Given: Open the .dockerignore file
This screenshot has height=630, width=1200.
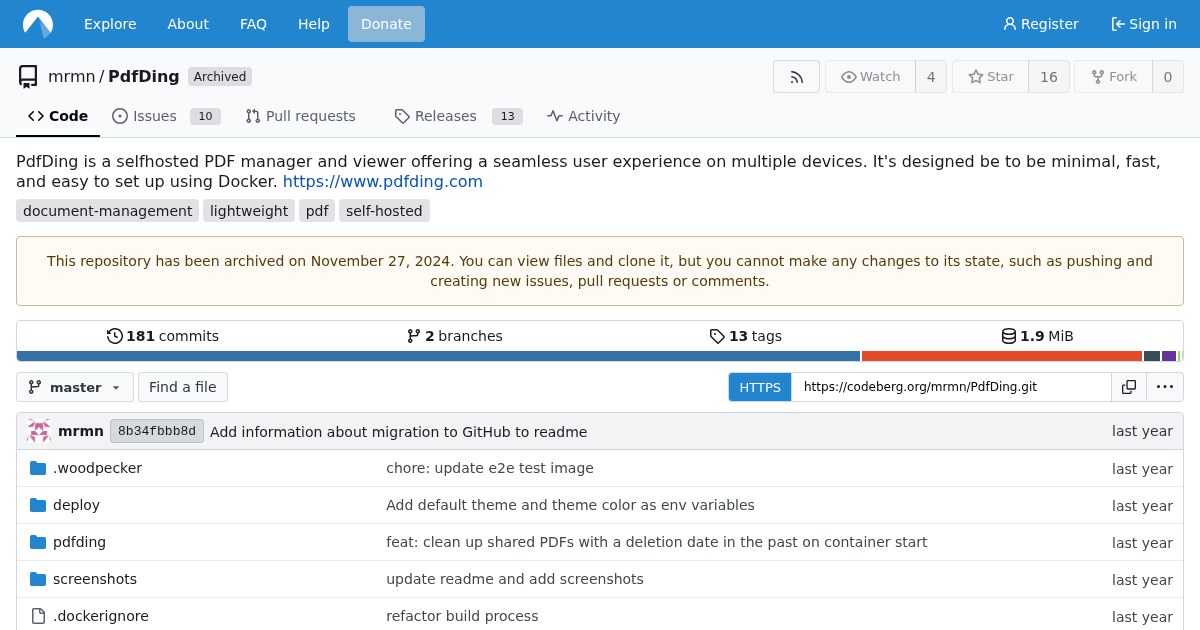Looking at the screenshot, I should click(101, 616).
